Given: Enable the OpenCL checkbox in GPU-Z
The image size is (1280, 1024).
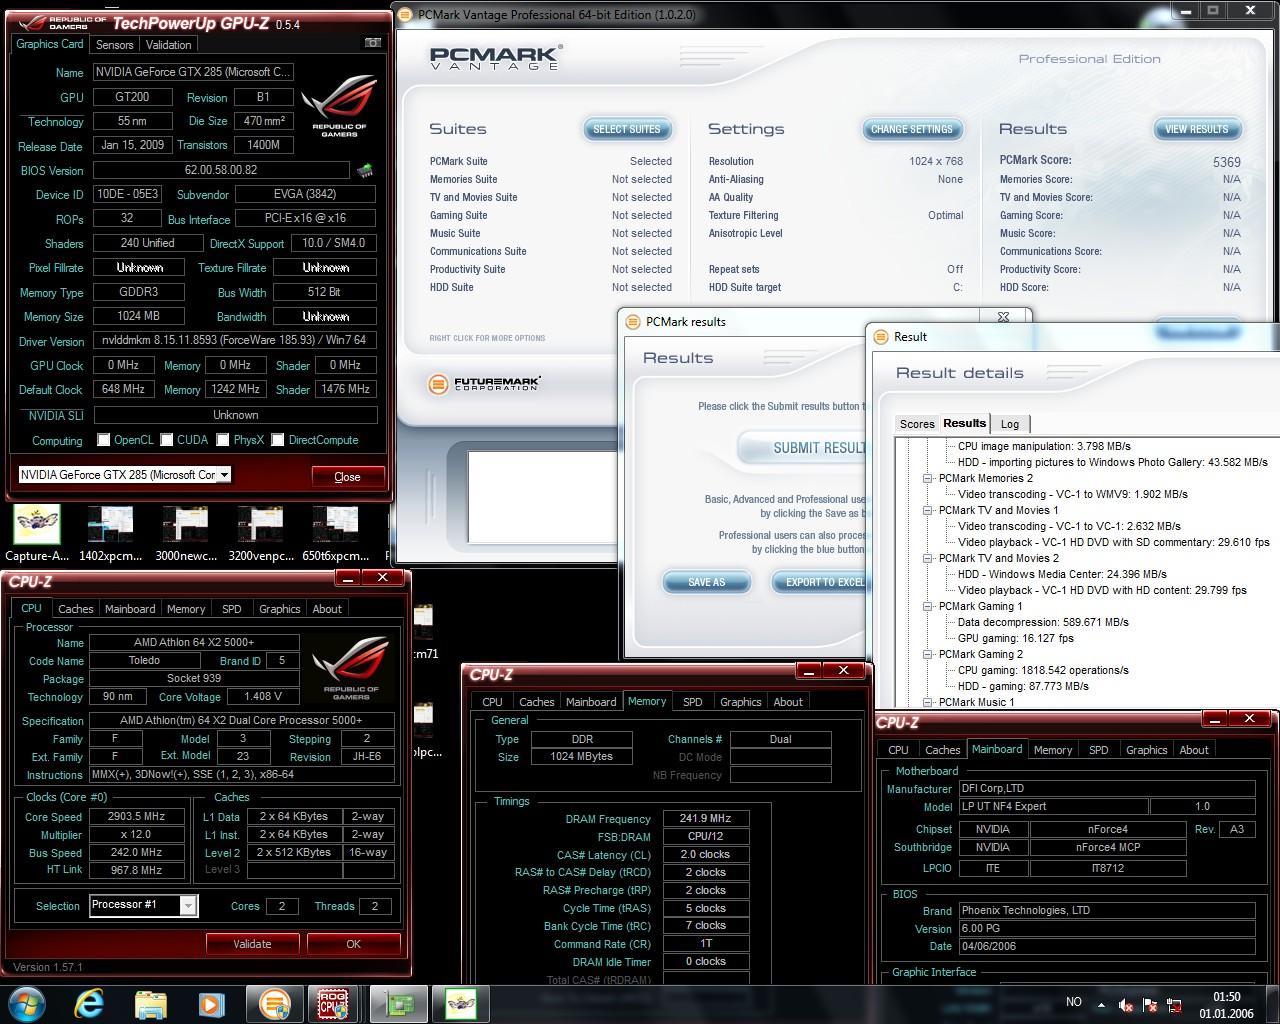Looking at the screenshot, I should [103, 440].
